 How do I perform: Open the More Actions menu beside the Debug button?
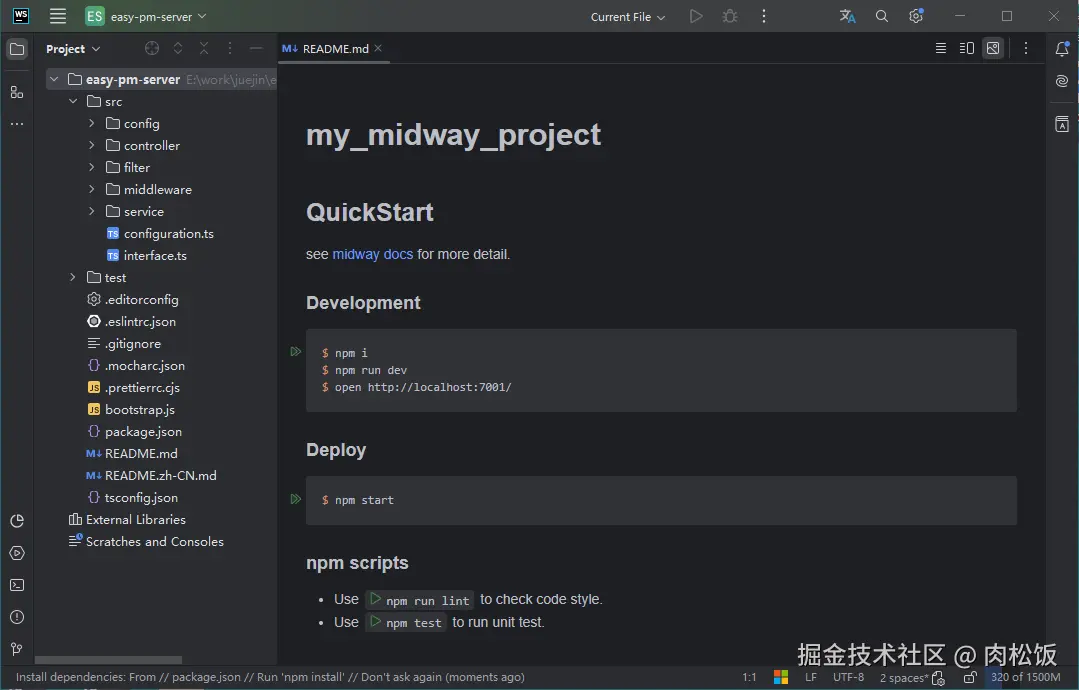tap(763, 16)
